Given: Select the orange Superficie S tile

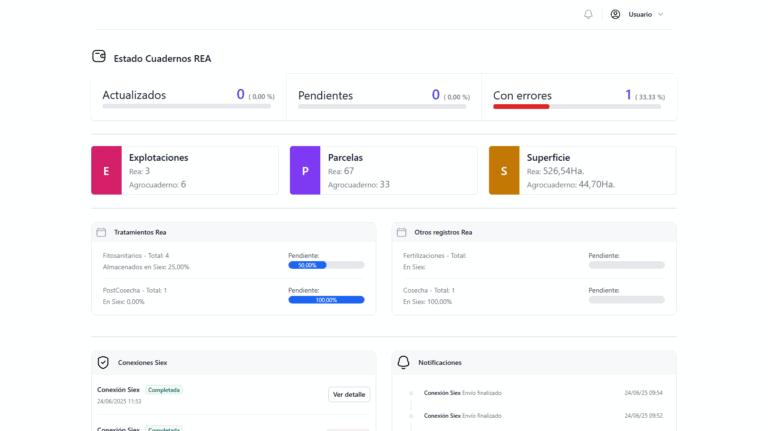Looking at the screenshot, I should (504, 171).
